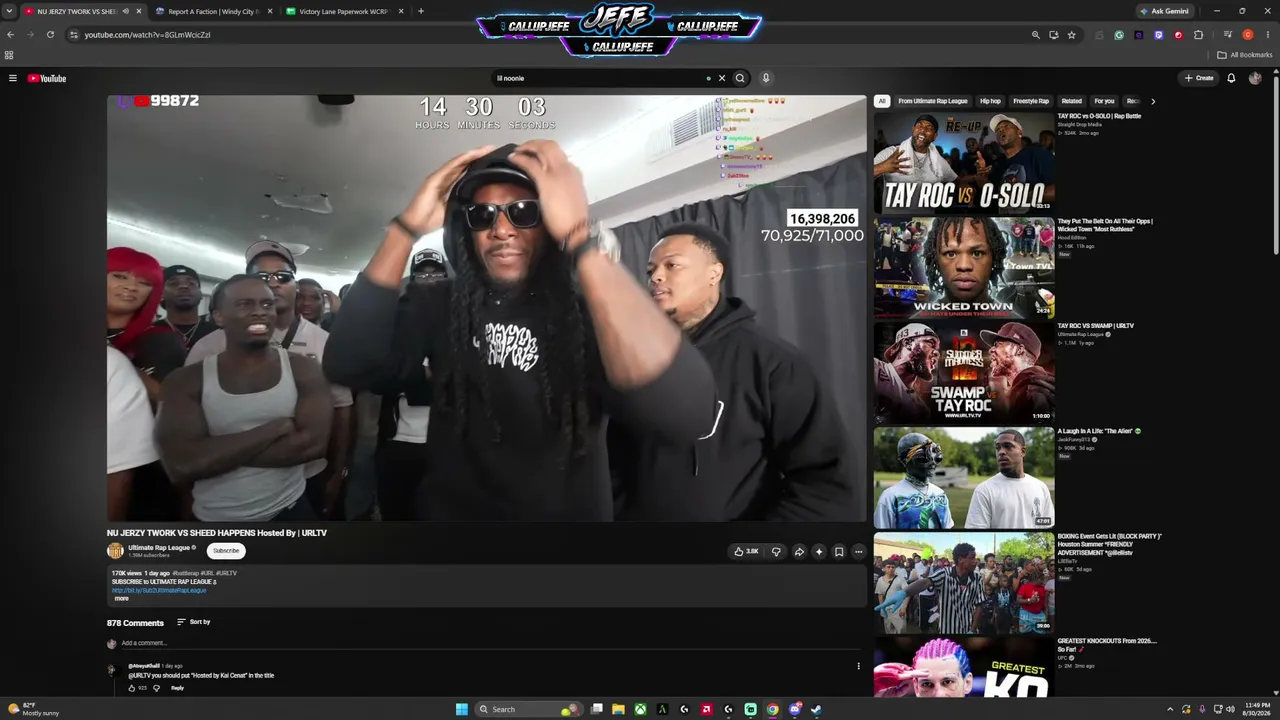Select the Related filter chip
Viewport: 1280px width, 720px height.
click(x=1072, y=101)
